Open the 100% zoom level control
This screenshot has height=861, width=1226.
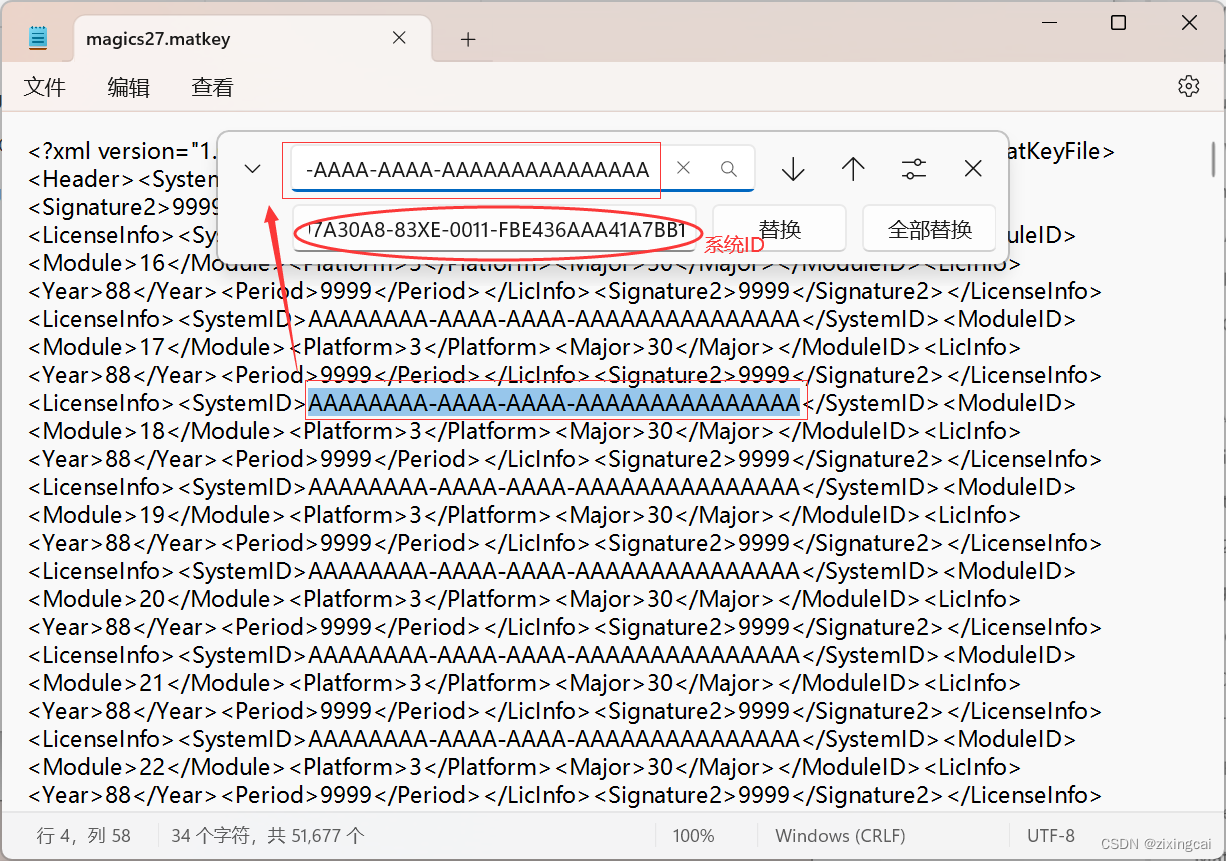(x=693, y=836)
